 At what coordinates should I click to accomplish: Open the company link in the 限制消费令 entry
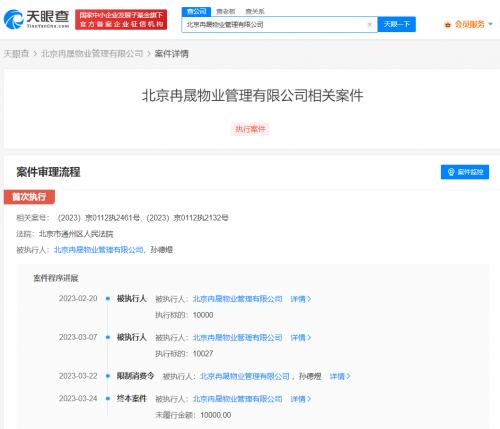click(245, 376)
